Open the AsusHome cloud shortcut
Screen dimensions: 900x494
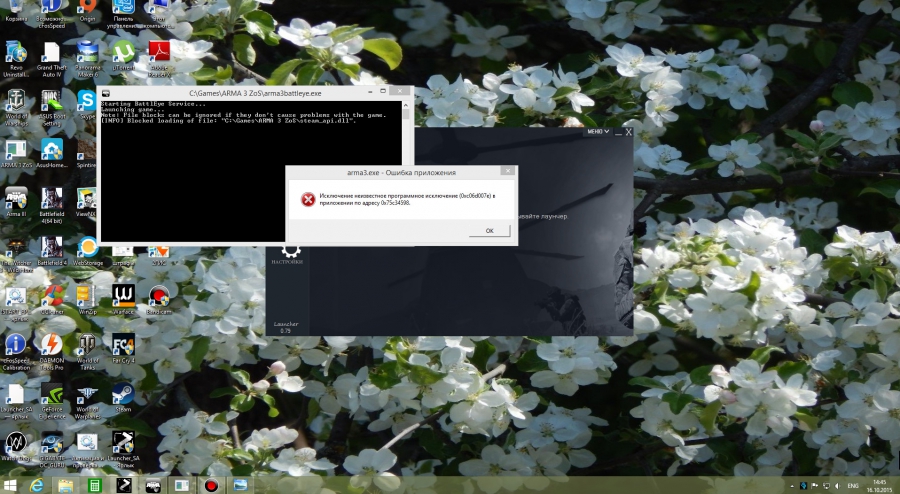point(52,154)
